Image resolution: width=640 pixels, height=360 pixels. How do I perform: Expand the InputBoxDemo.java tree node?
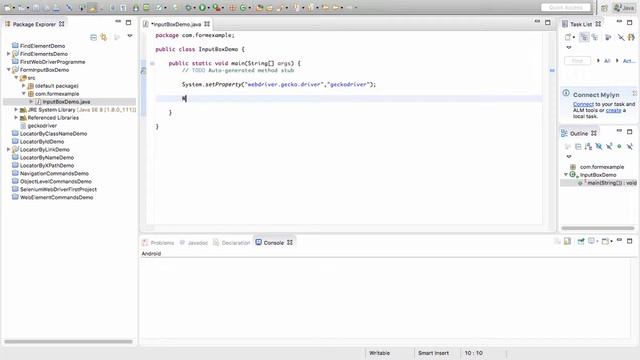[x=31, y=102]
